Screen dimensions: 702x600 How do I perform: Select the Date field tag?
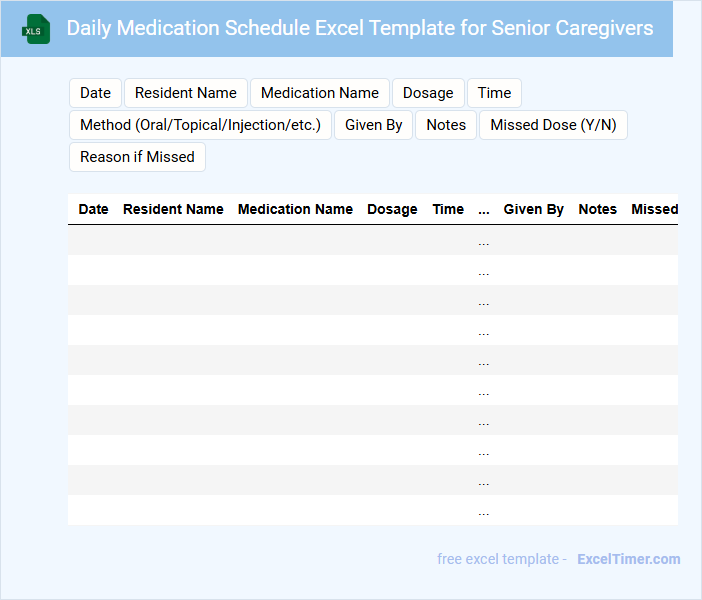point(95,93)
